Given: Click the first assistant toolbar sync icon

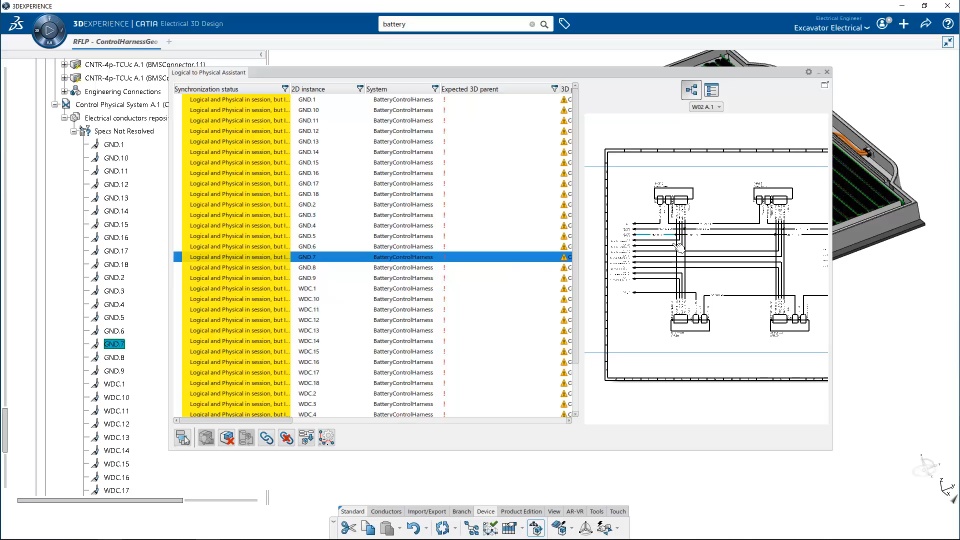Looking at the screenshot, I should point(183,437).
